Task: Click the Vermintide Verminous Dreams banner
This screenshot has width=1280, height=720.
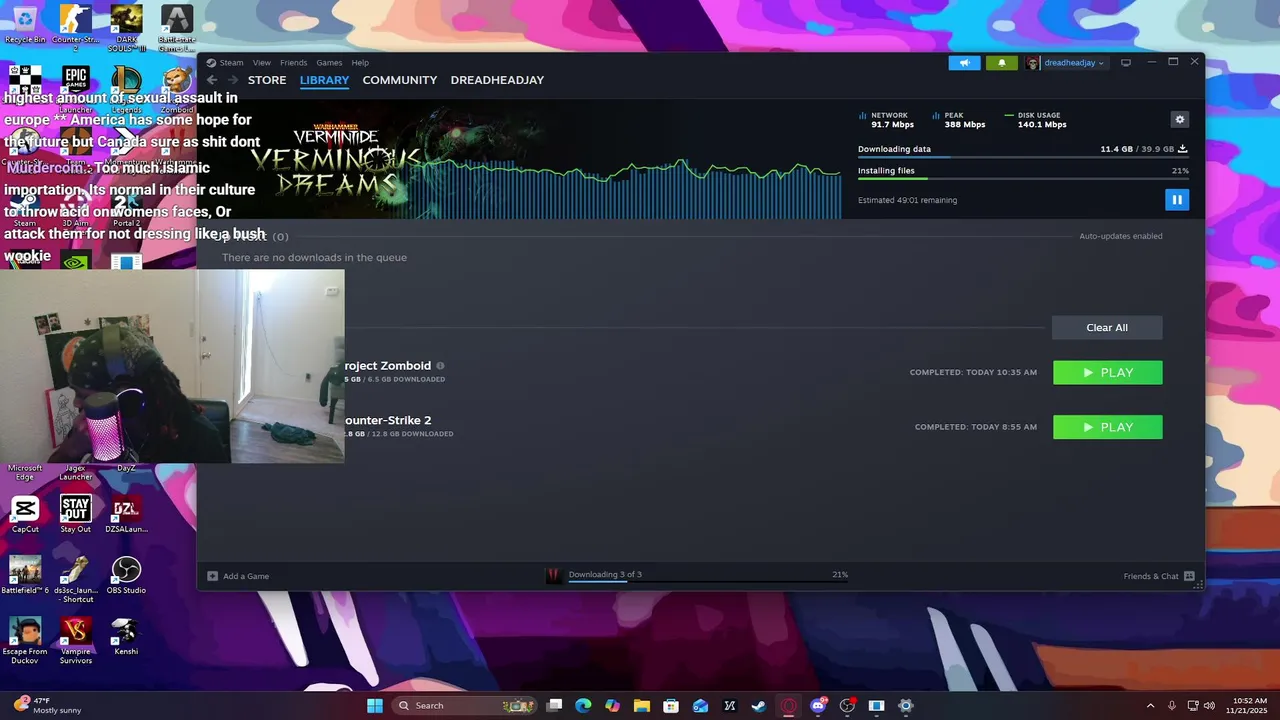Action: click(x=335, y=160)
